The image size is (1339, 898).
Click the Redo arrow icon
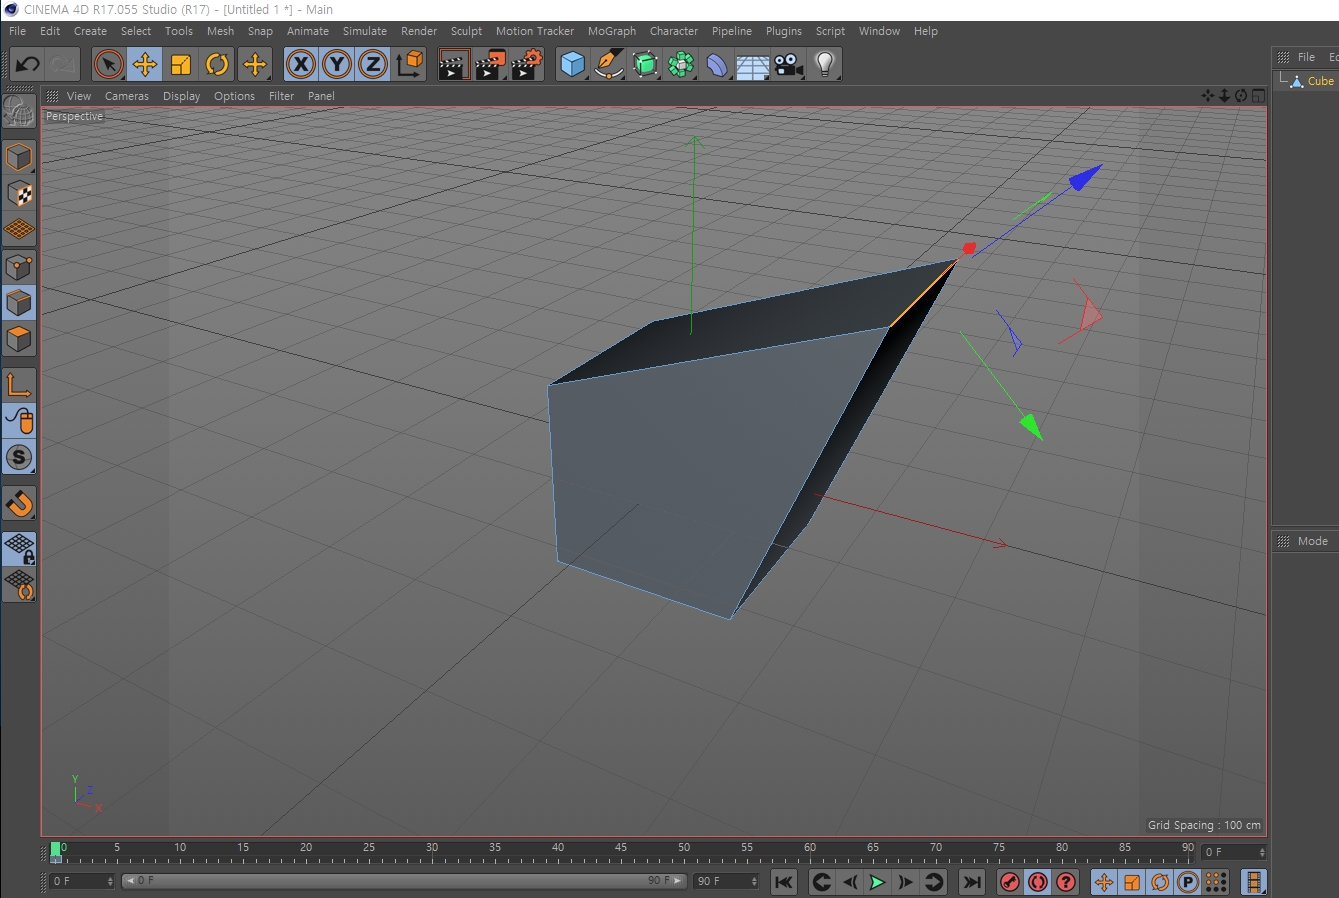[x=63, y=65]
